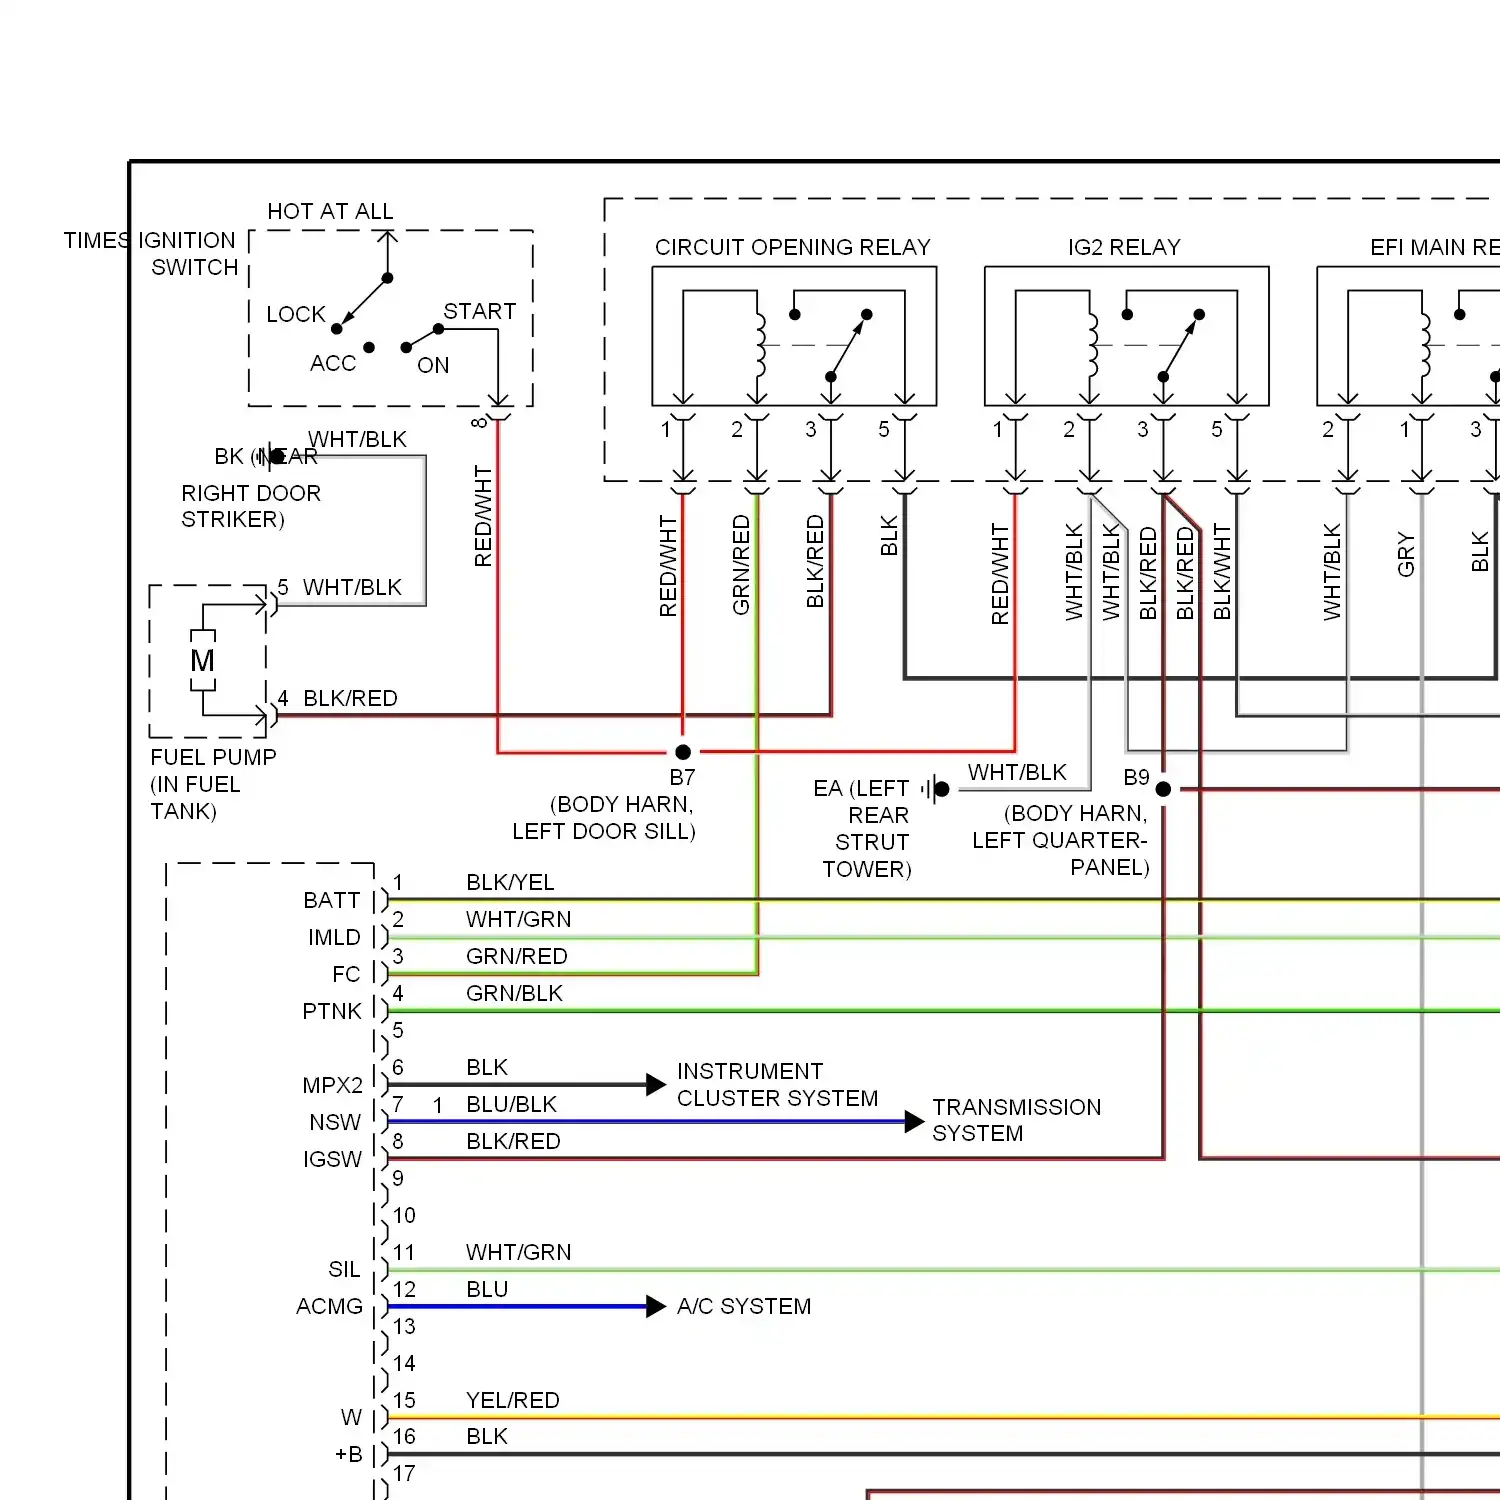
Task: Click the fuel pump motor M symbol
Action: point(203,660)
